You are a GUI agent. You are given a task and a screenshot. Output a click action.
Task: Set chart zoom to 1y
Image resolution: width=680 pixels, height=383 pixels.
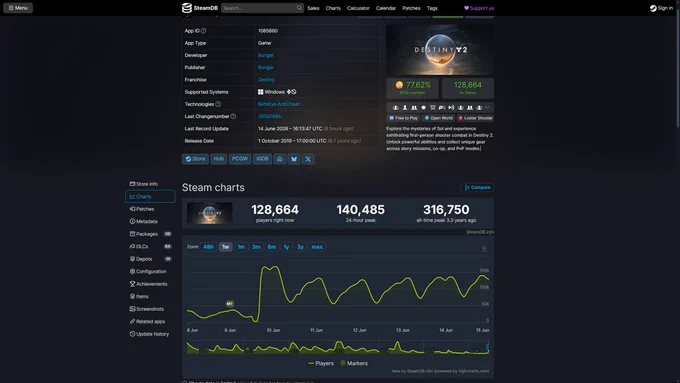tap(287, 247)
